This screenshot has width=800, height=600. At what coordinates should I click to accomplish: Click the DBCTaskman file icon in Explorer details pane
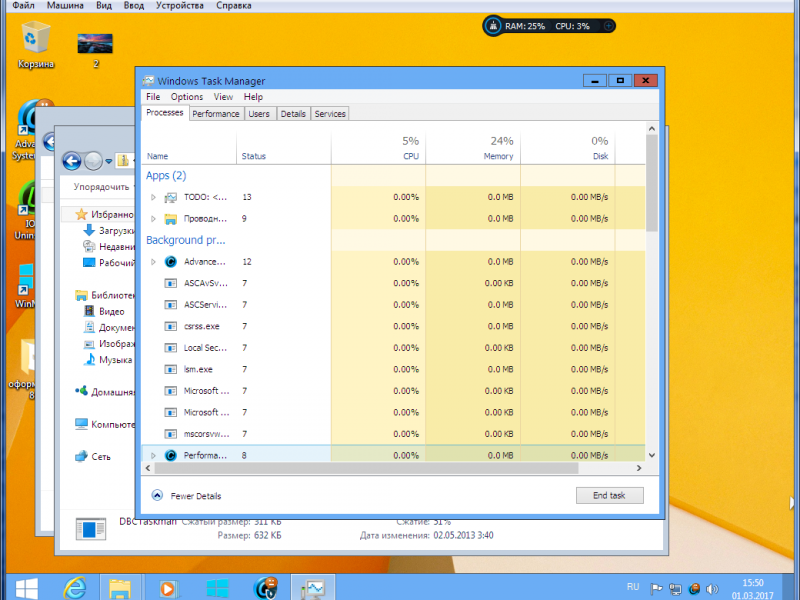[90, 528]
